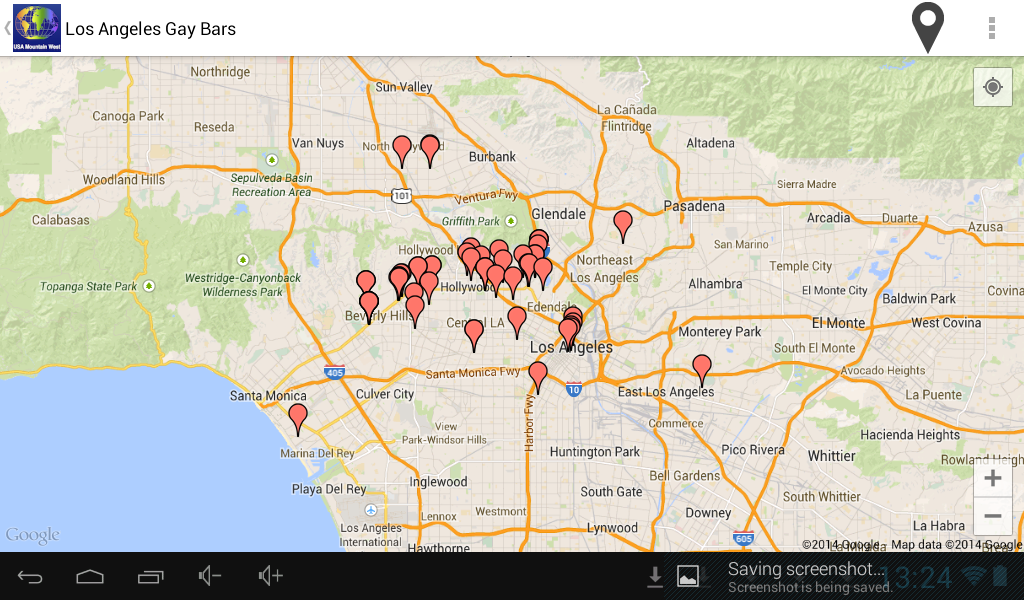The width and height of the screenshot is (1024, 600).
Task: Center map with the my location button
Action: coord(992,87)
